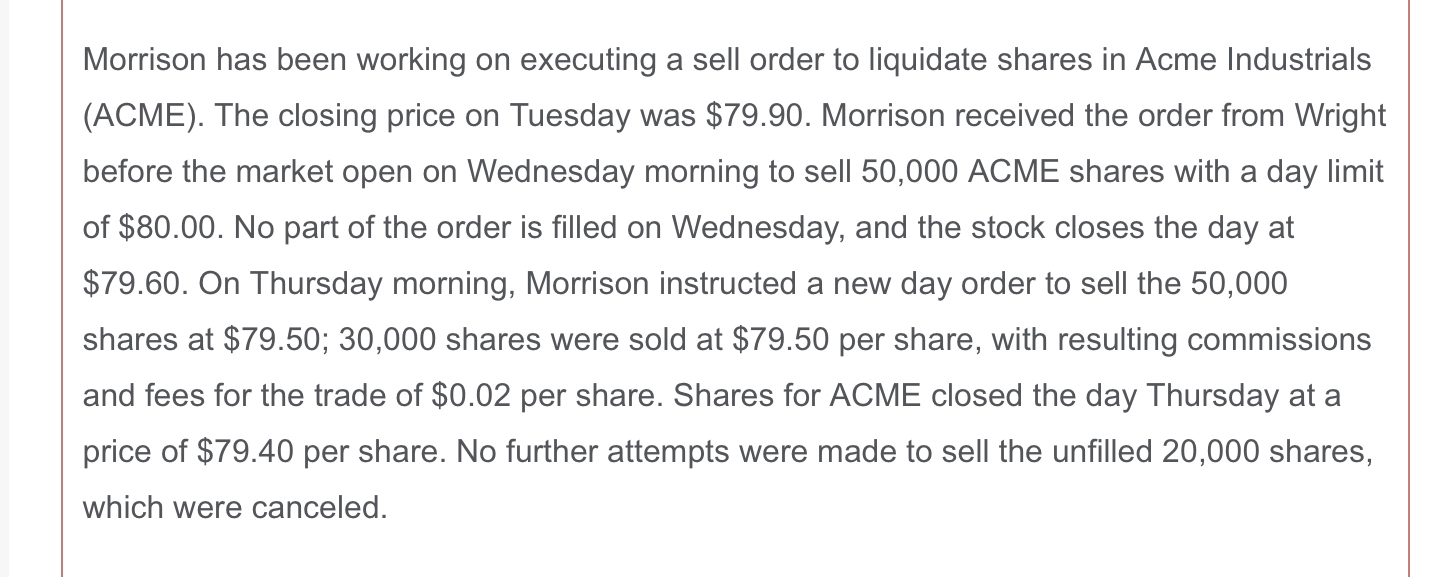Click the "30,000" shares sold figure
This screenshot has width=1444, height=577.
pyautogui.click(x=387, y=340)
